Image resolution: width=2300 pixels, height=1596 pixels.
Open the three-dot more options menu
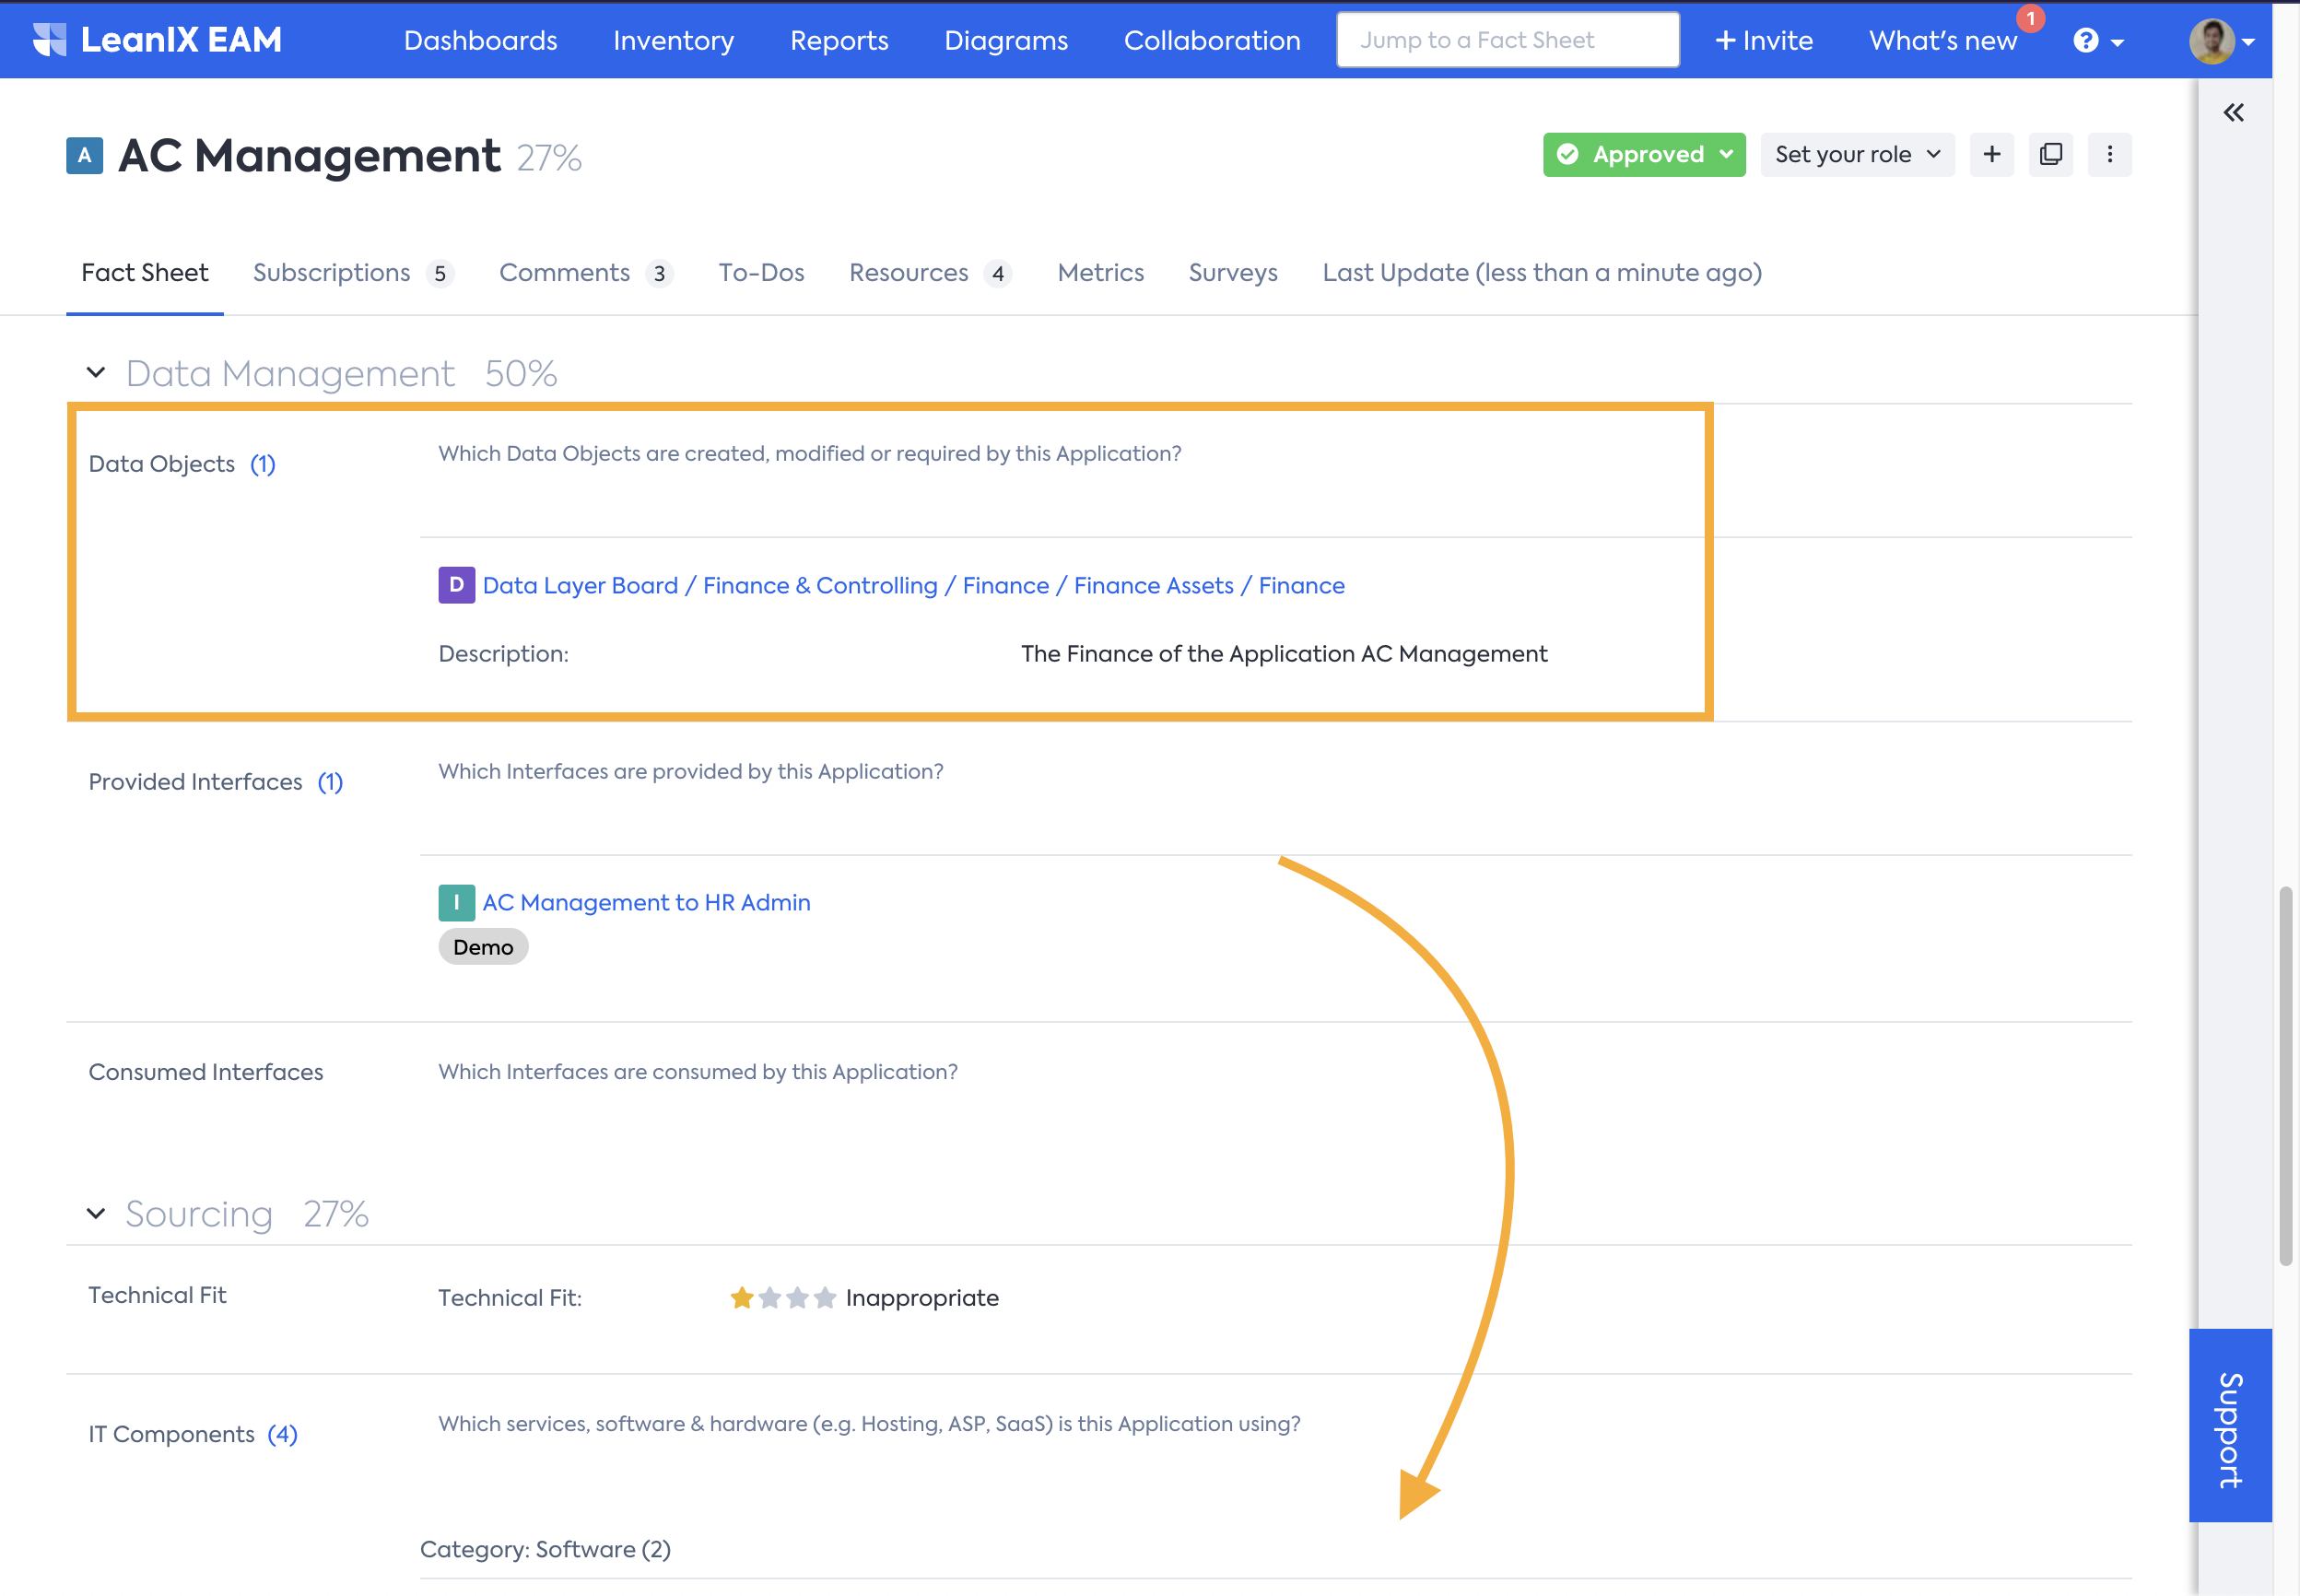click(2109, 154)
